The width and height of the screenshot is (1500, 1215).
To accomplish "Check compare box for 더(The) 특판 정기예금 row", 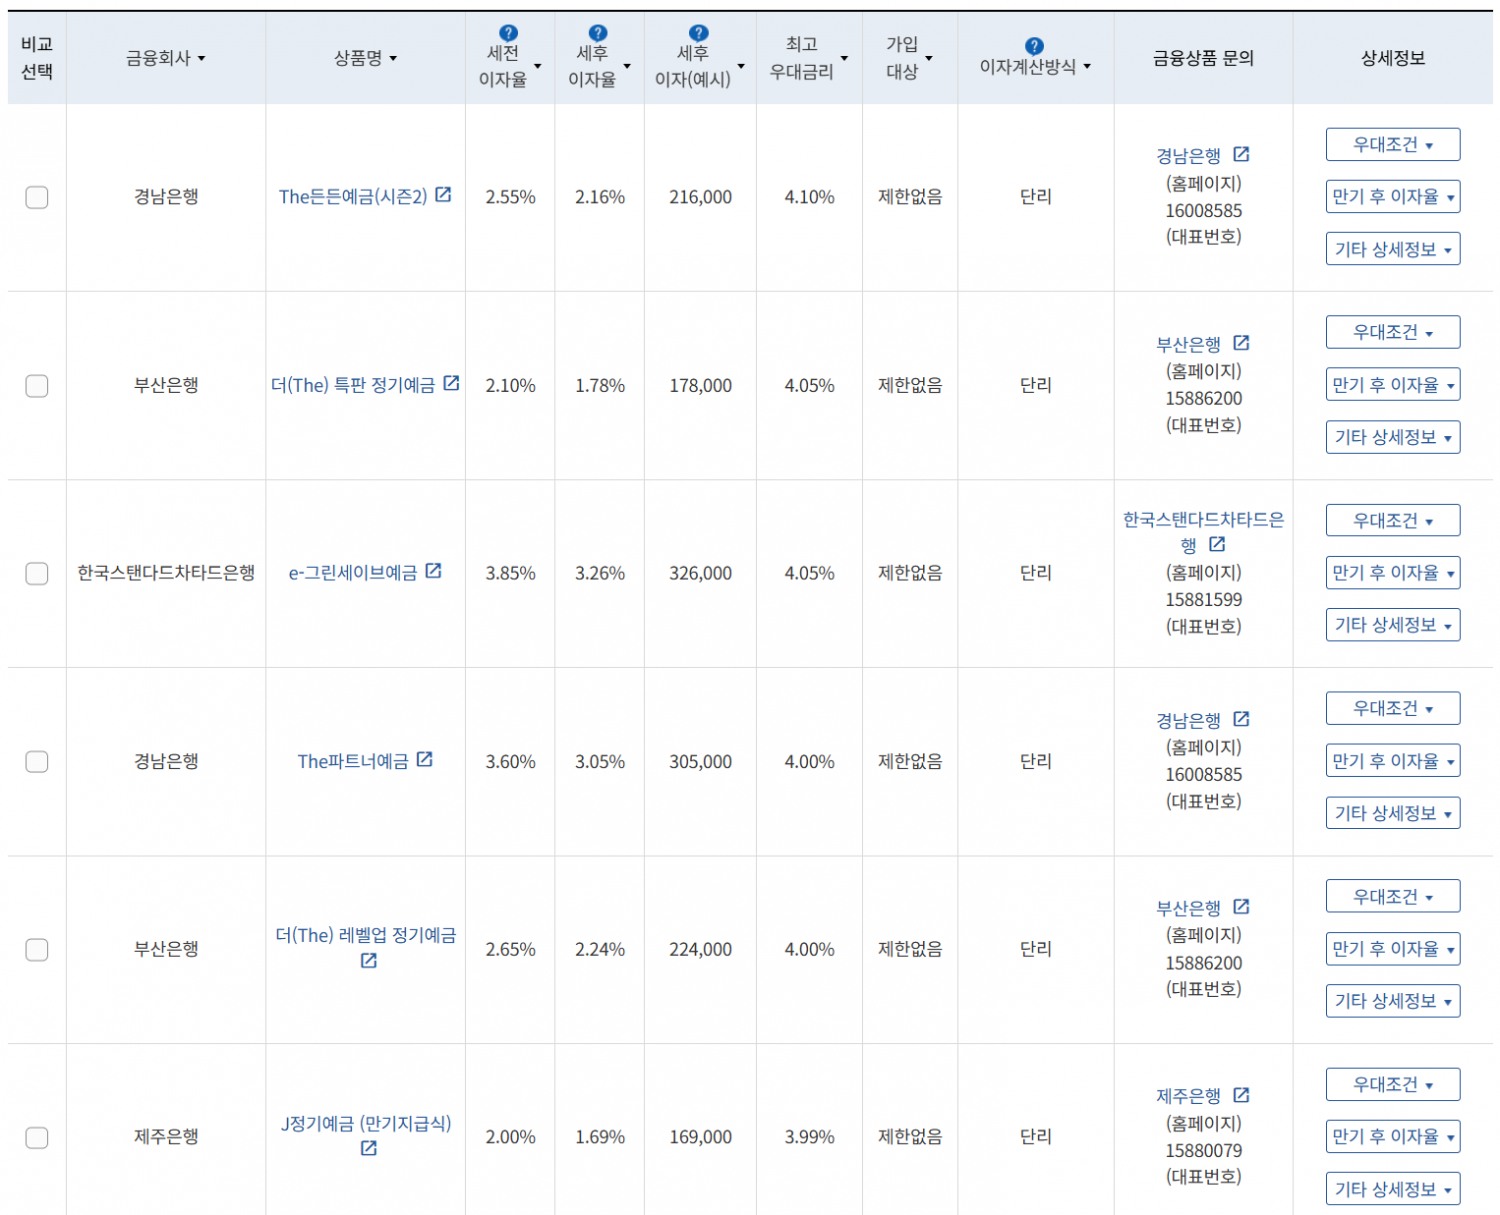I will click(37, 385).
